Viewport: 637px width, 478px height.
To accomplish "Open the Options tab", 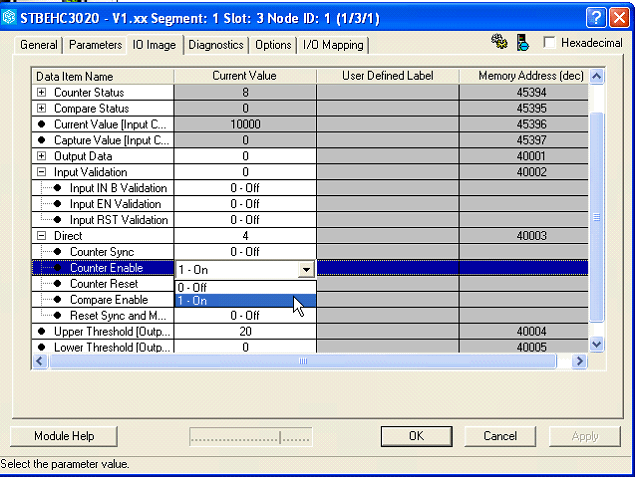I will [273, 45].
